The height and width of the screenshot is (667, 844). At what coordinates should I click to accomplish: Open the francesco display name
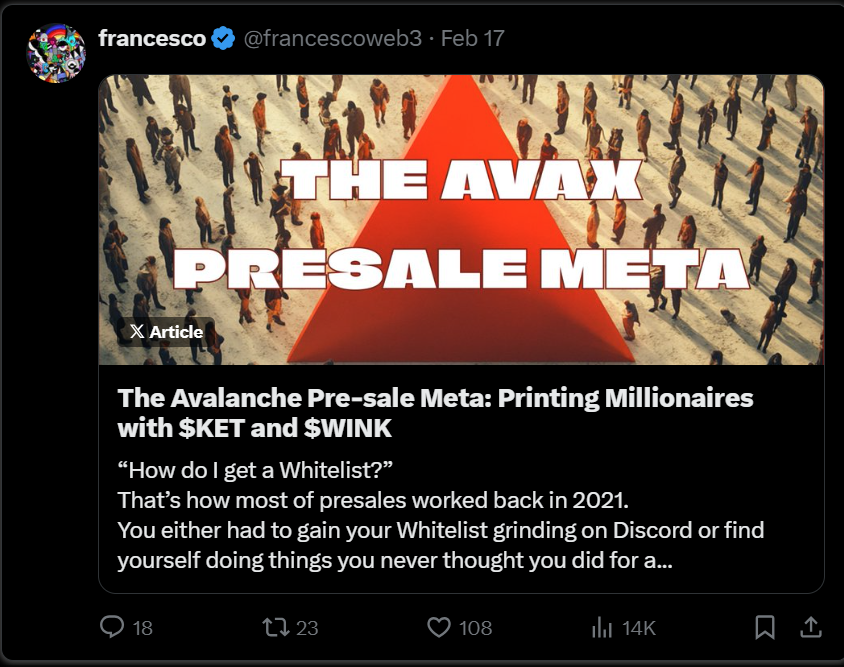coord(152,38)
